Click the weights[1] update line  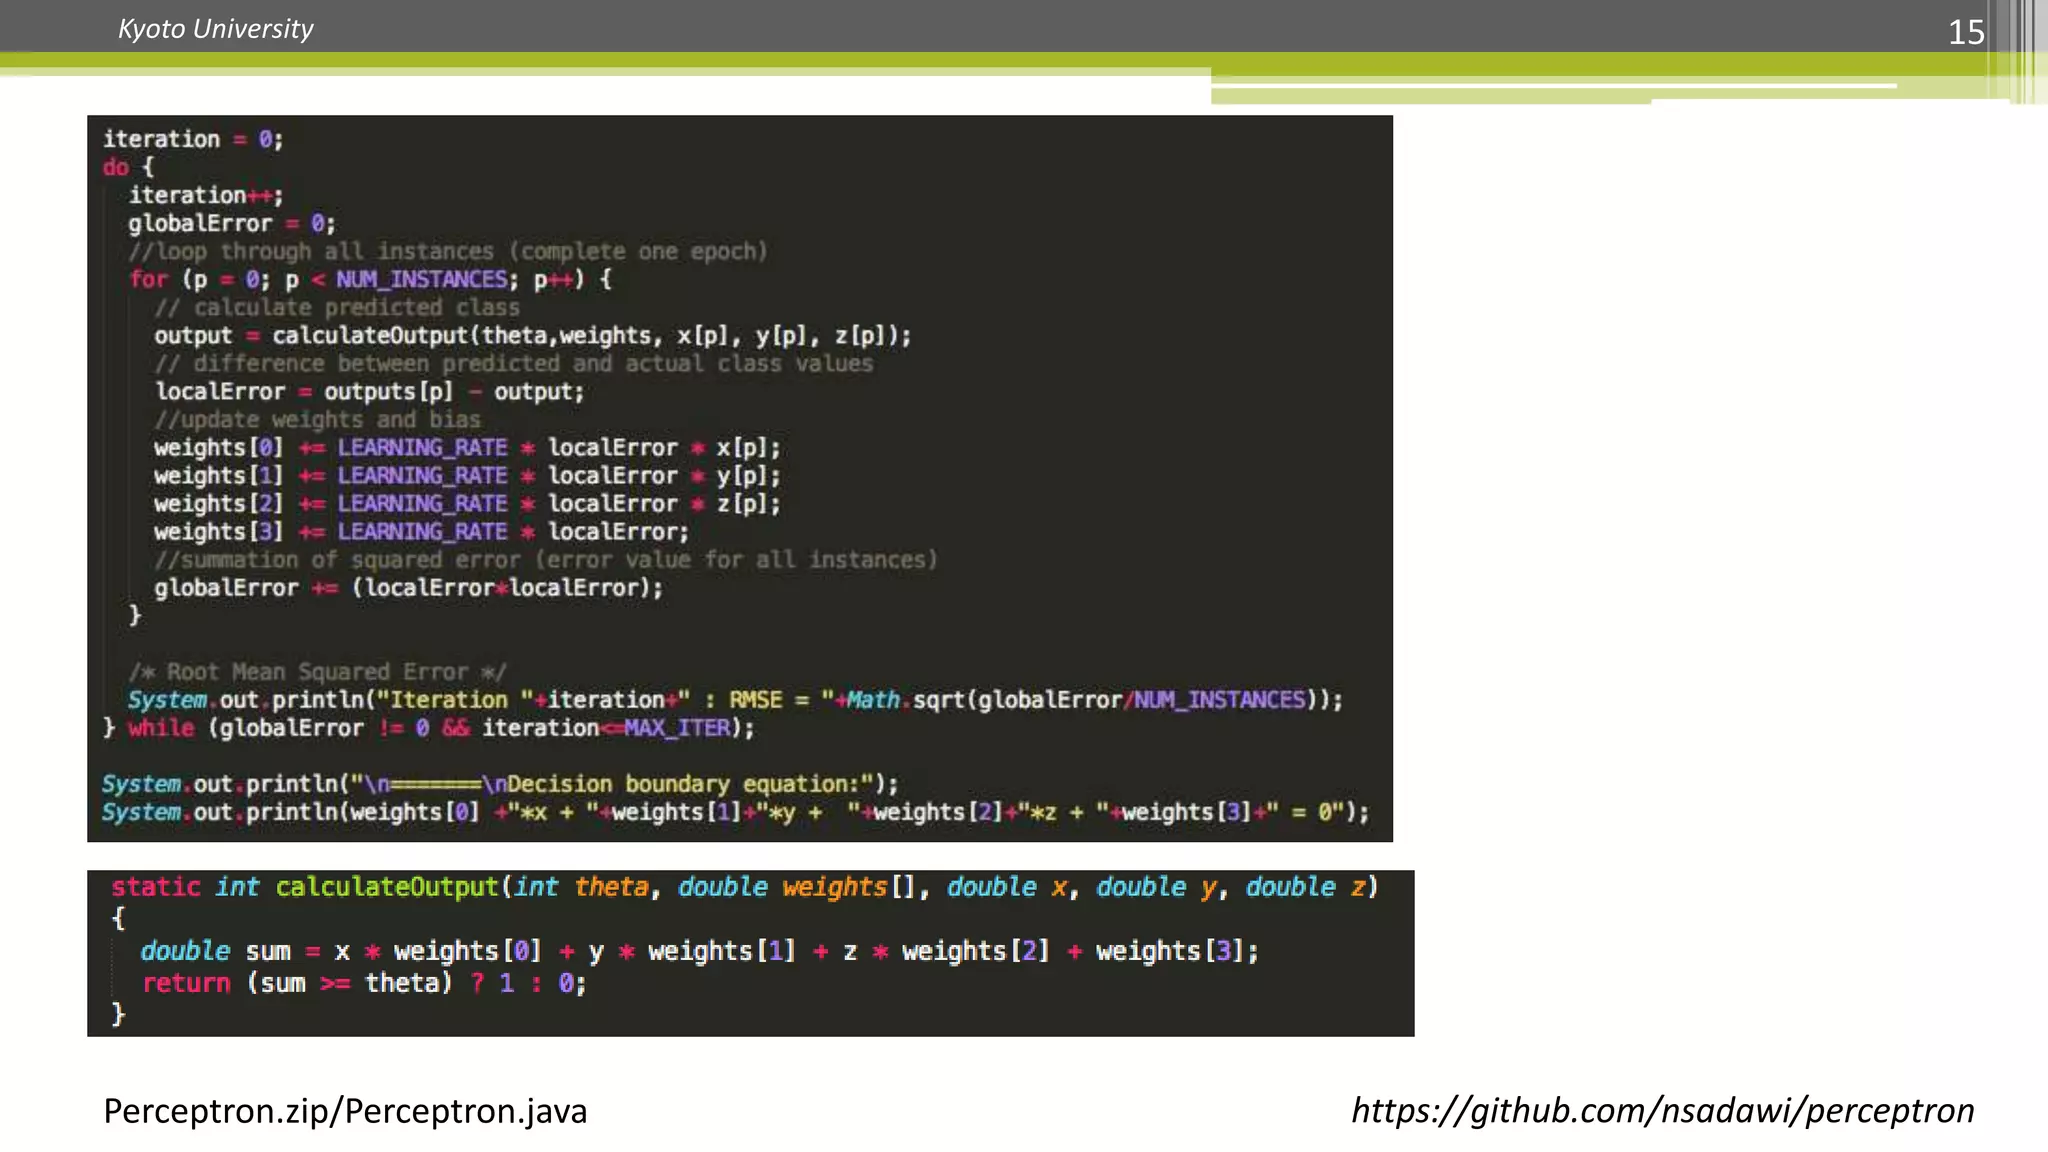point(467,475)
